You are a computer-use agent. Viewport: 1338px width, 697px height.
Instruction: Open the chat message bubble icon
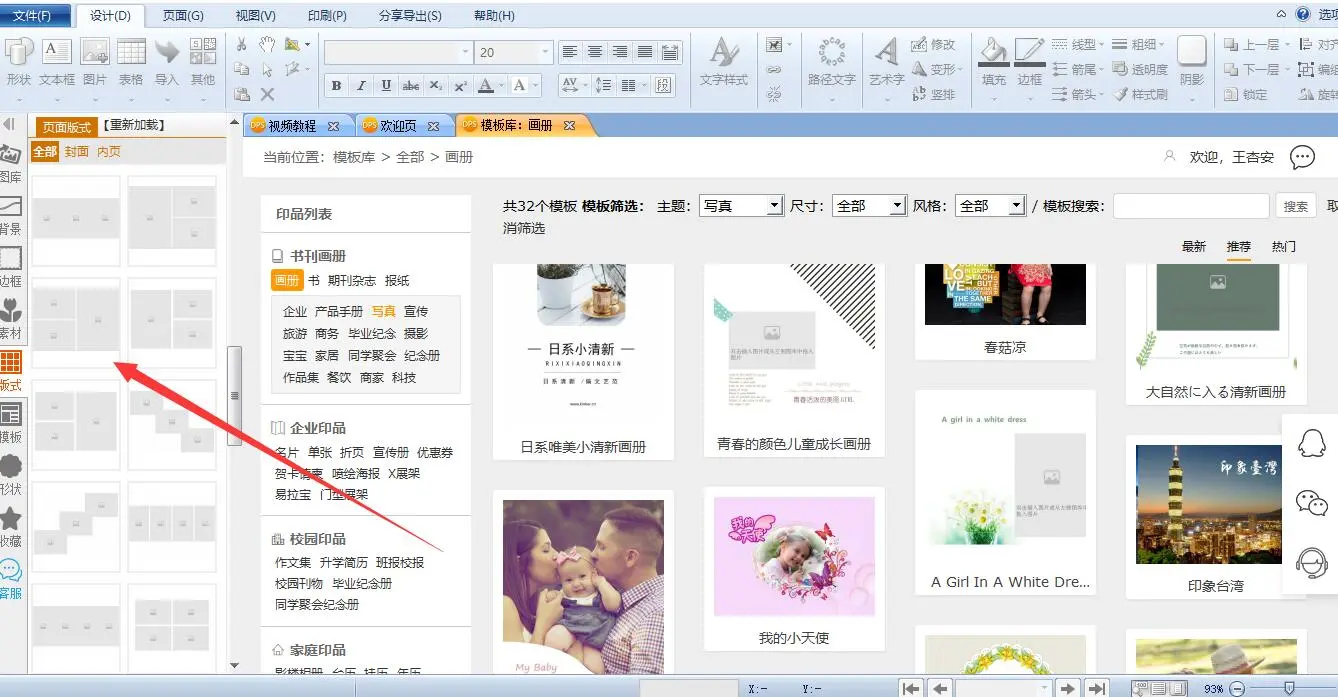(1302, 157)
